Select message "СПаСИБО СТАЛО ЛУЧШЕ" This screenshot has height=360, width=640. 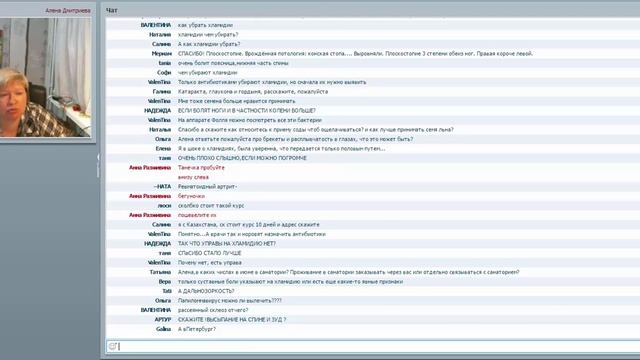(x=209, y=253)
